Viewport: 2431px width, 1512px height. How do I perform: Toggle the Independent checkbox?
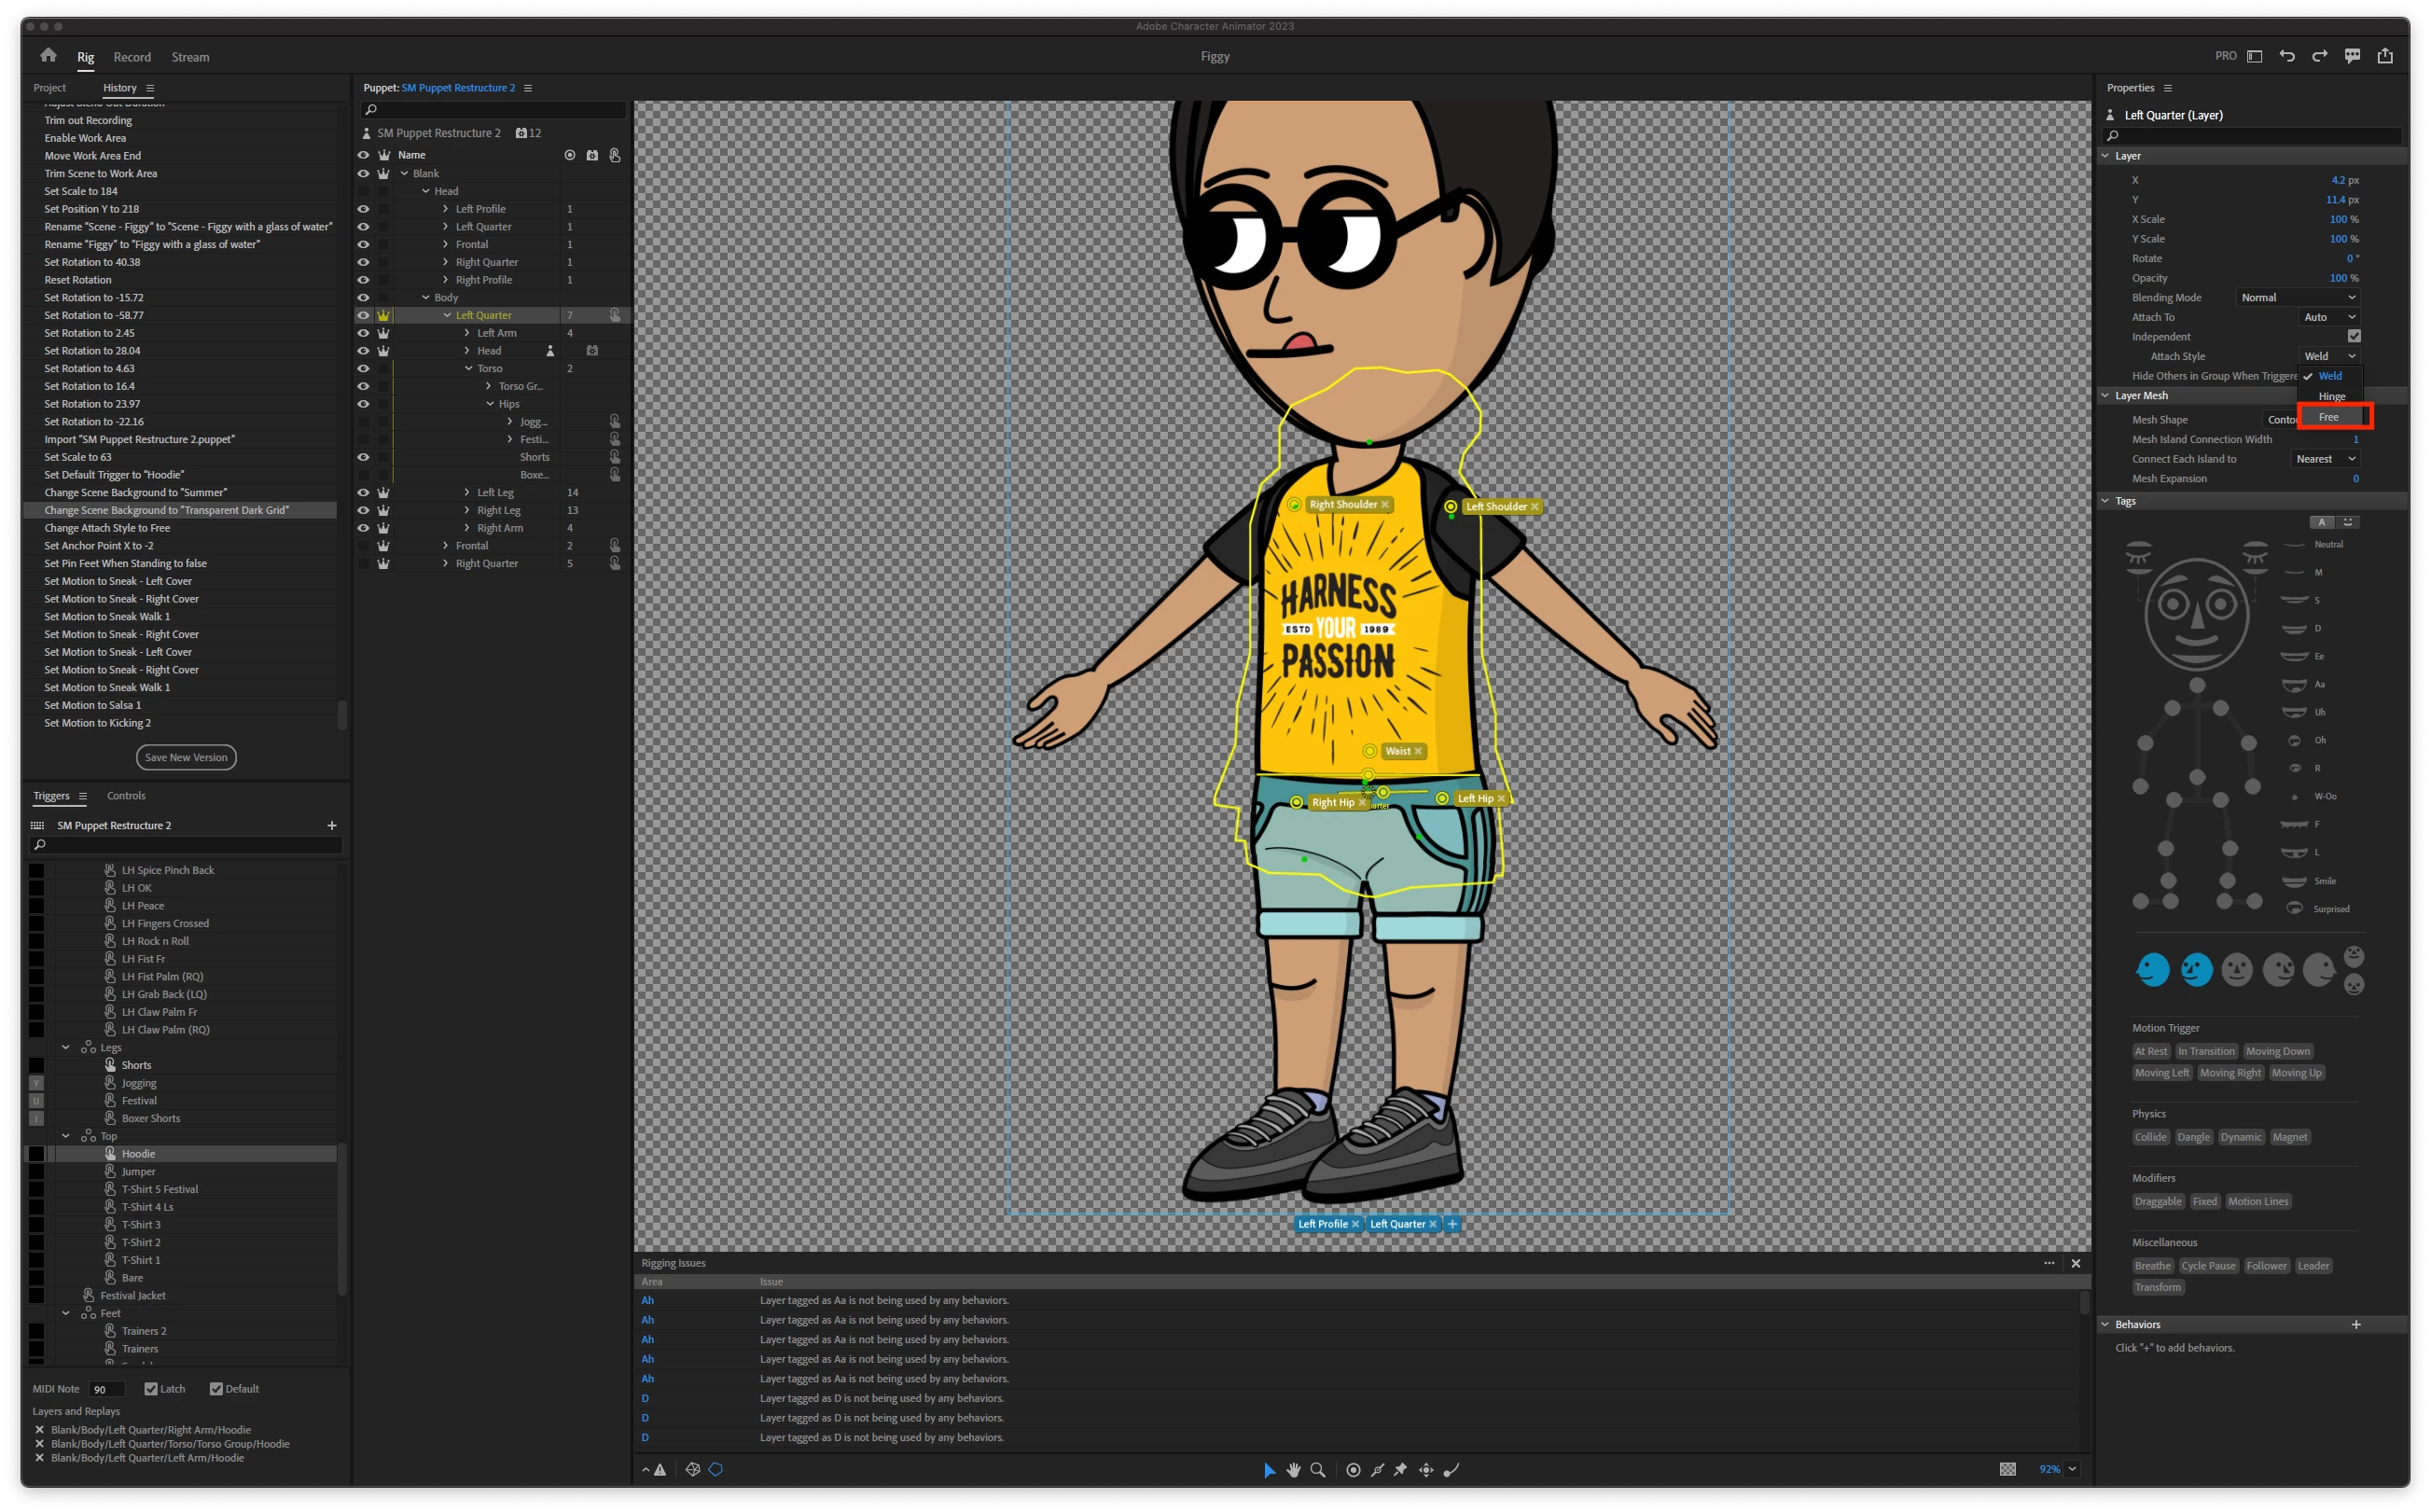2354,336
